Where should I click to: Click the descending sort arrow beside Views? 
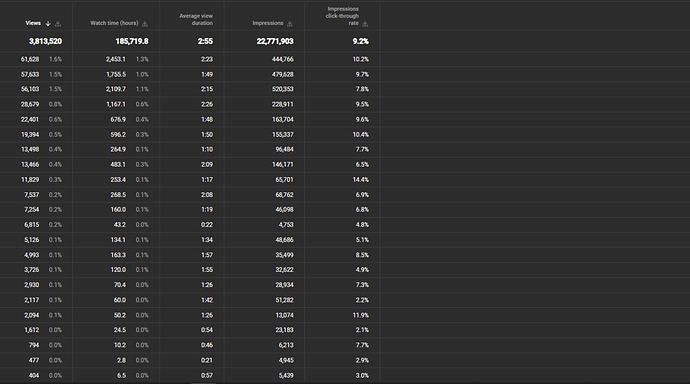point(48,23)
